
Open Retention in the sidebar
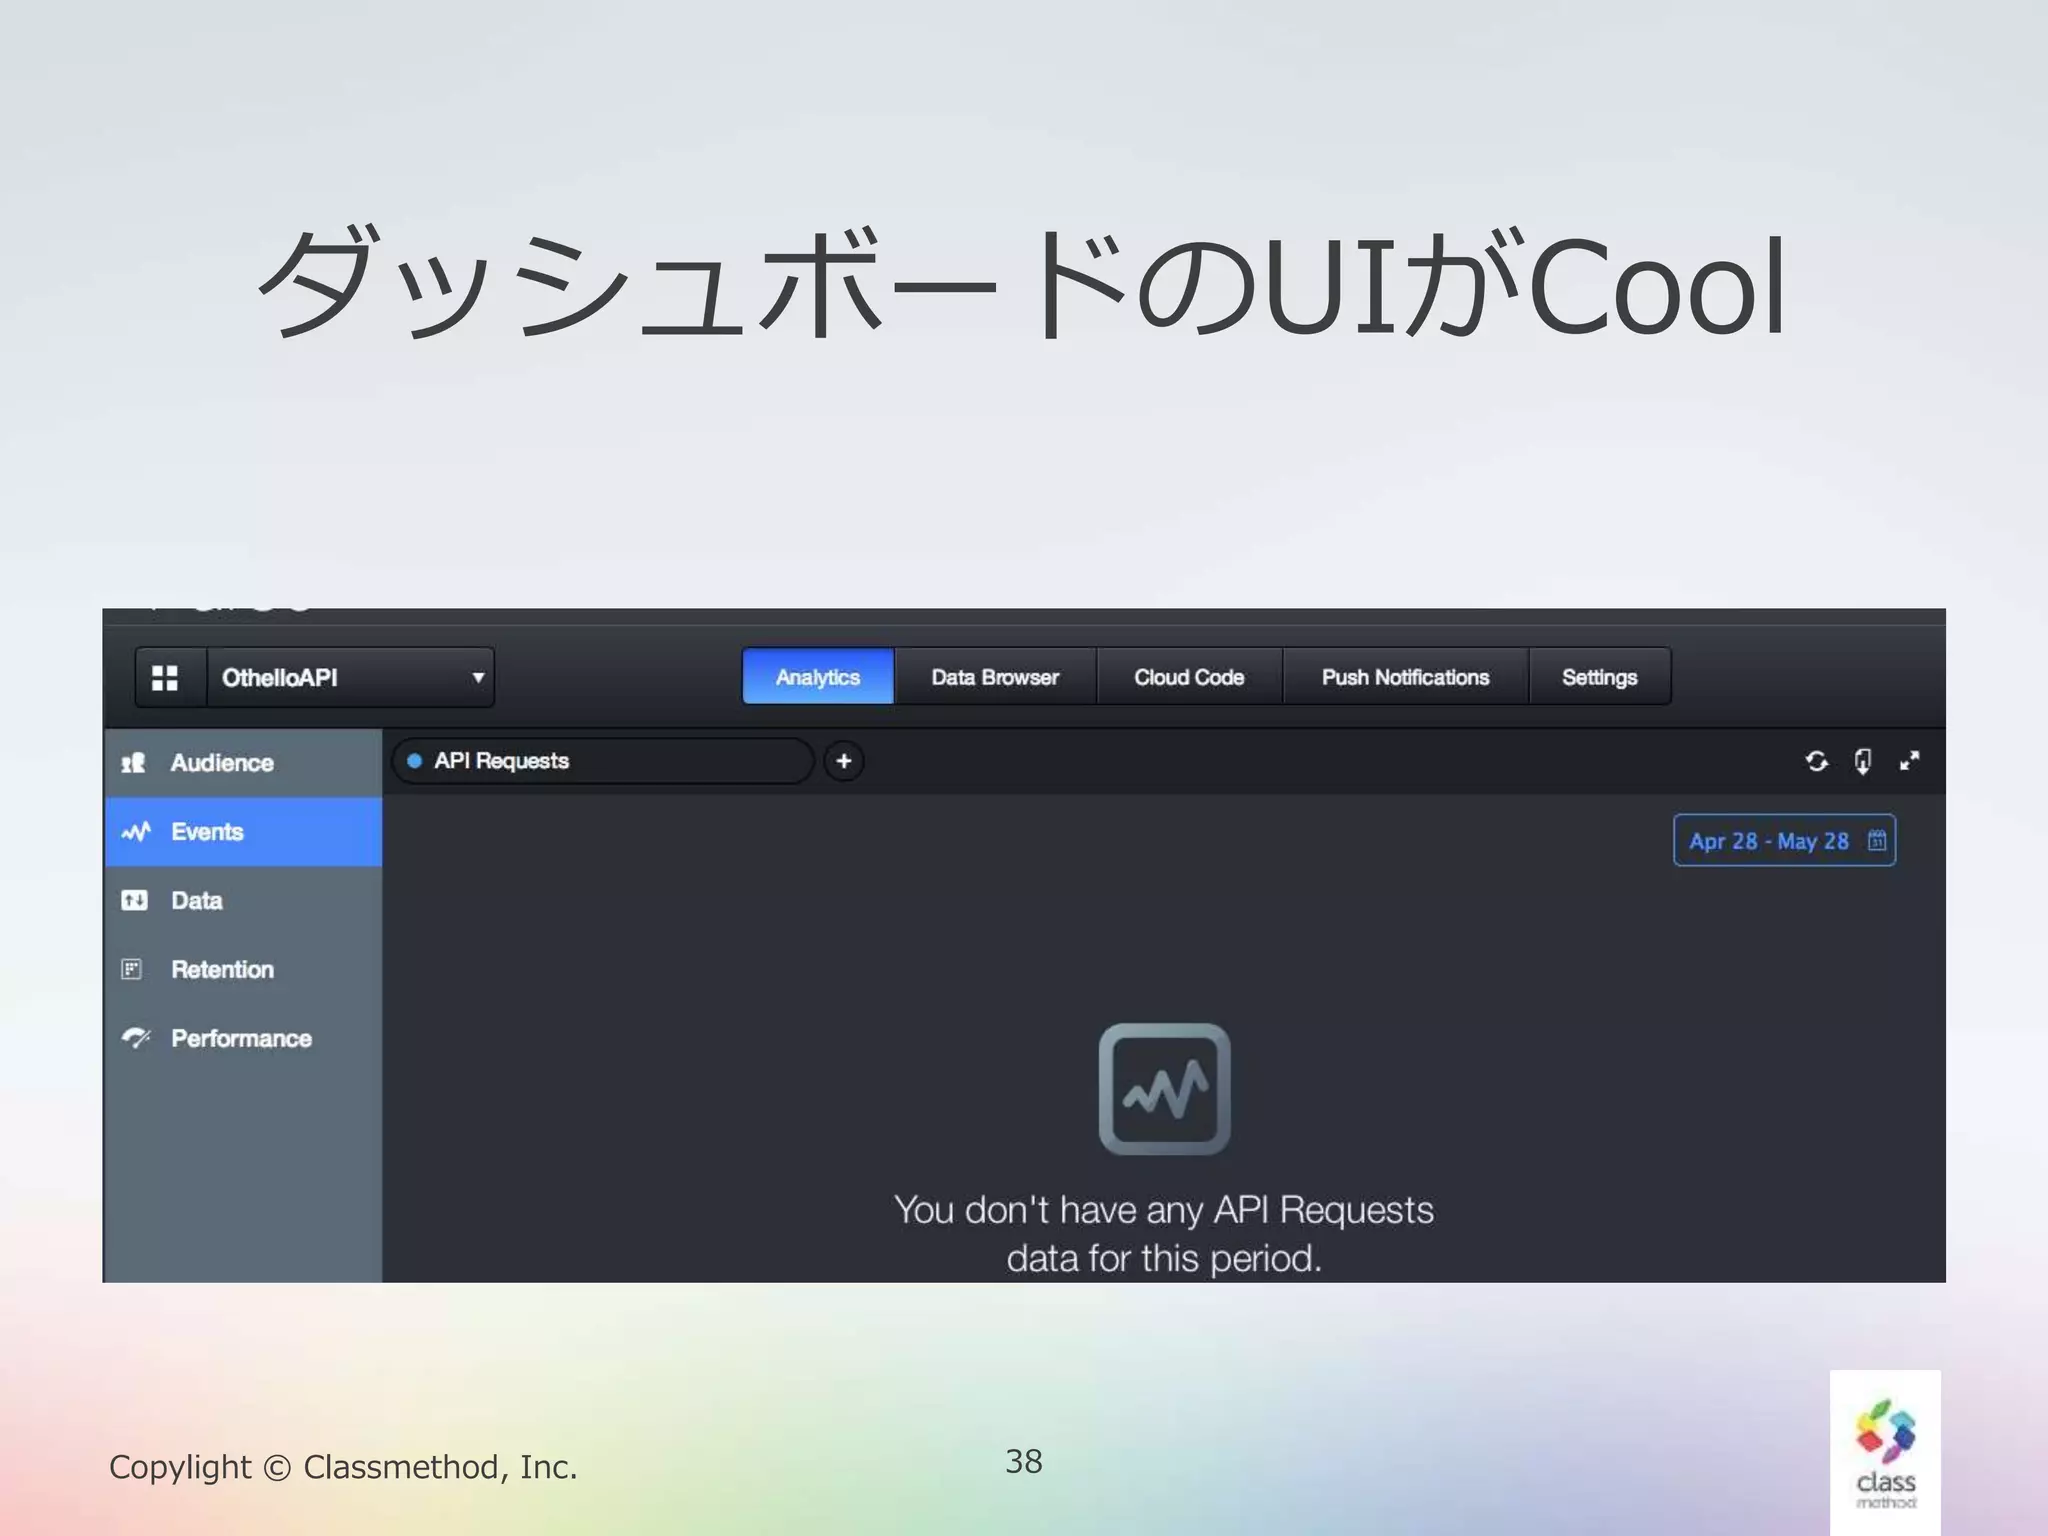243,970
